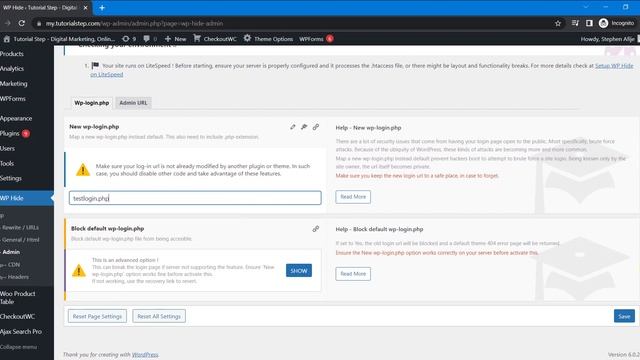Click pin icon beside New wp-login.php
Screen dimensions: 640x360
click(304, 127)
